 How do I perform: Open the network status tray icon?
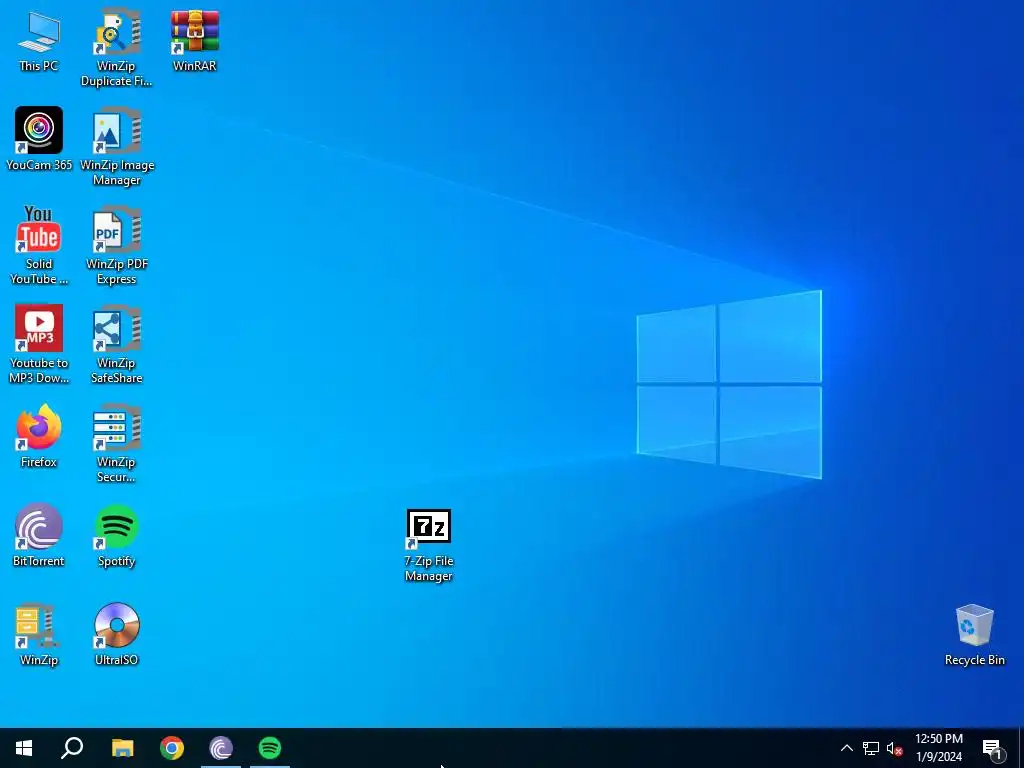pyautogui.click(x=871, y=748)
